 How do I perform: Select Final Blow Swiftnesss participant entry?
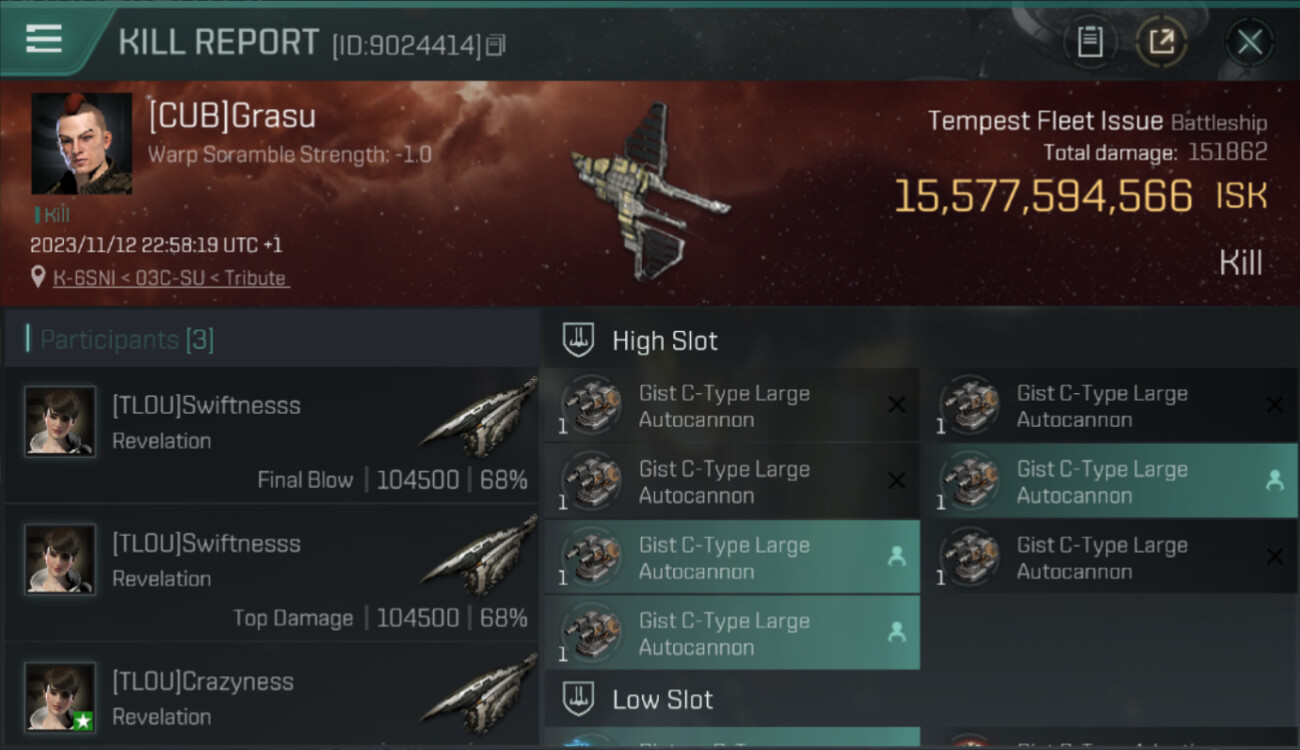pos(272,435)
